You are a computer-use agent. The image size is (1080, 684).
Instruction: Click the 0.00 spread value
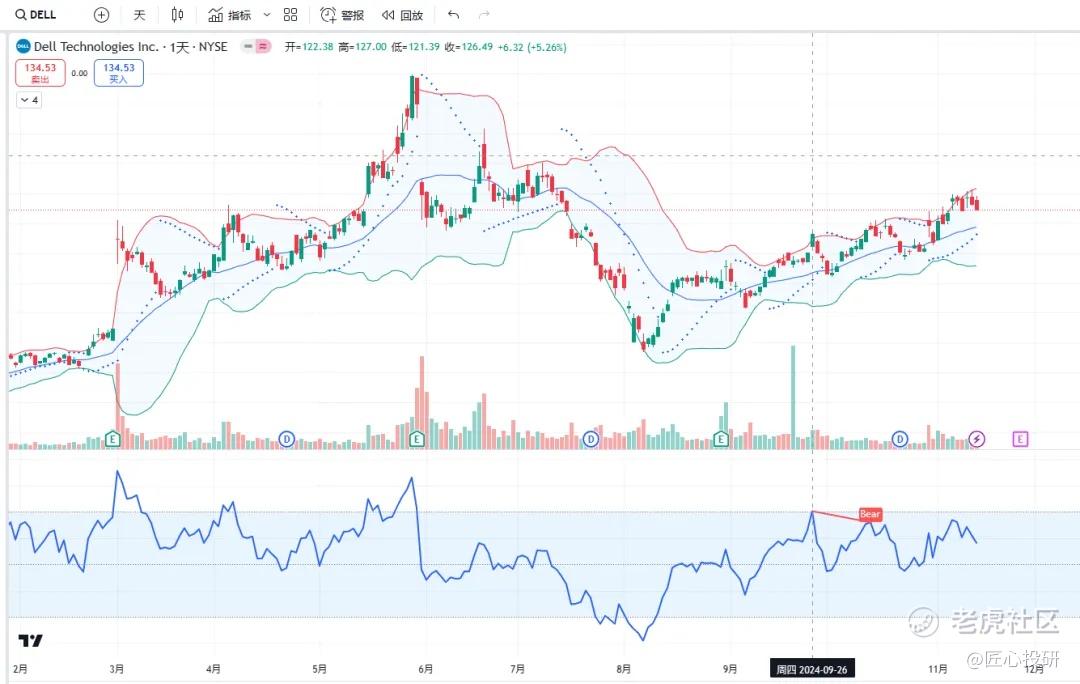(80, 73)
